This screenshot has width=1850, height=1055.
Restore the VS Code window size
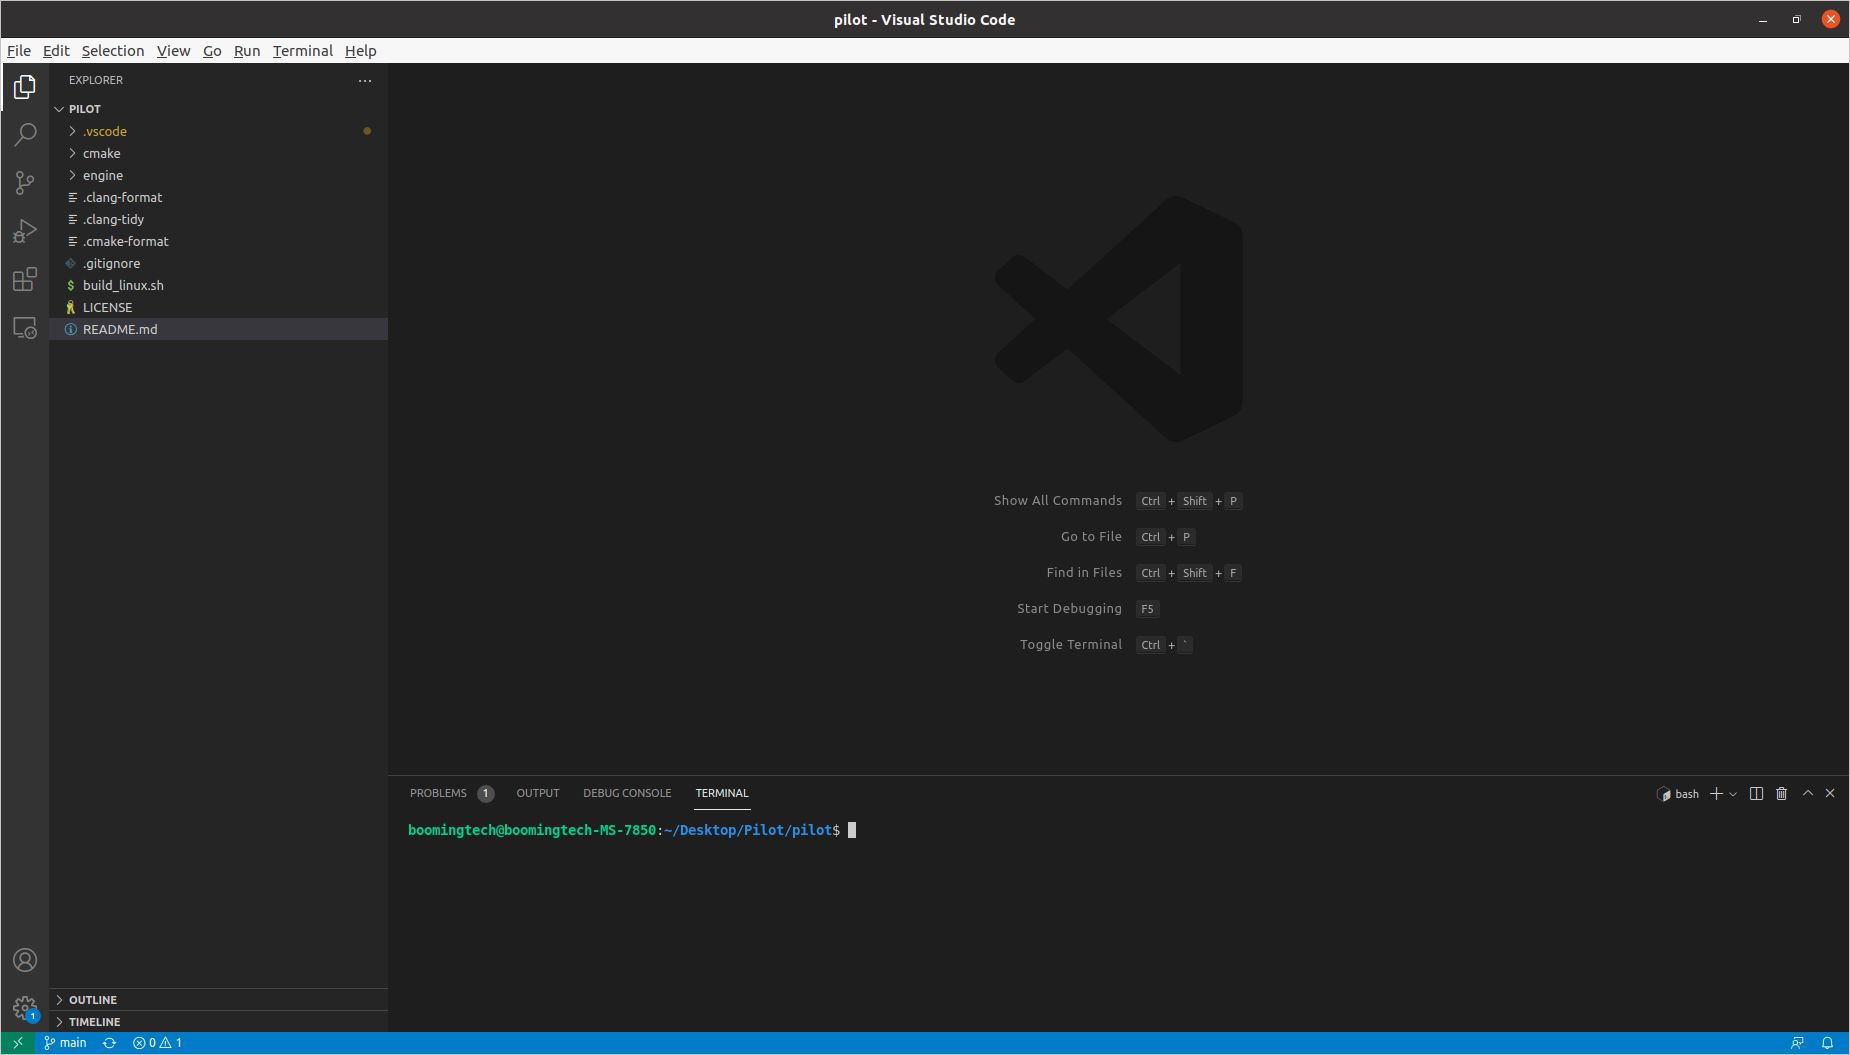click(1796, 20)
